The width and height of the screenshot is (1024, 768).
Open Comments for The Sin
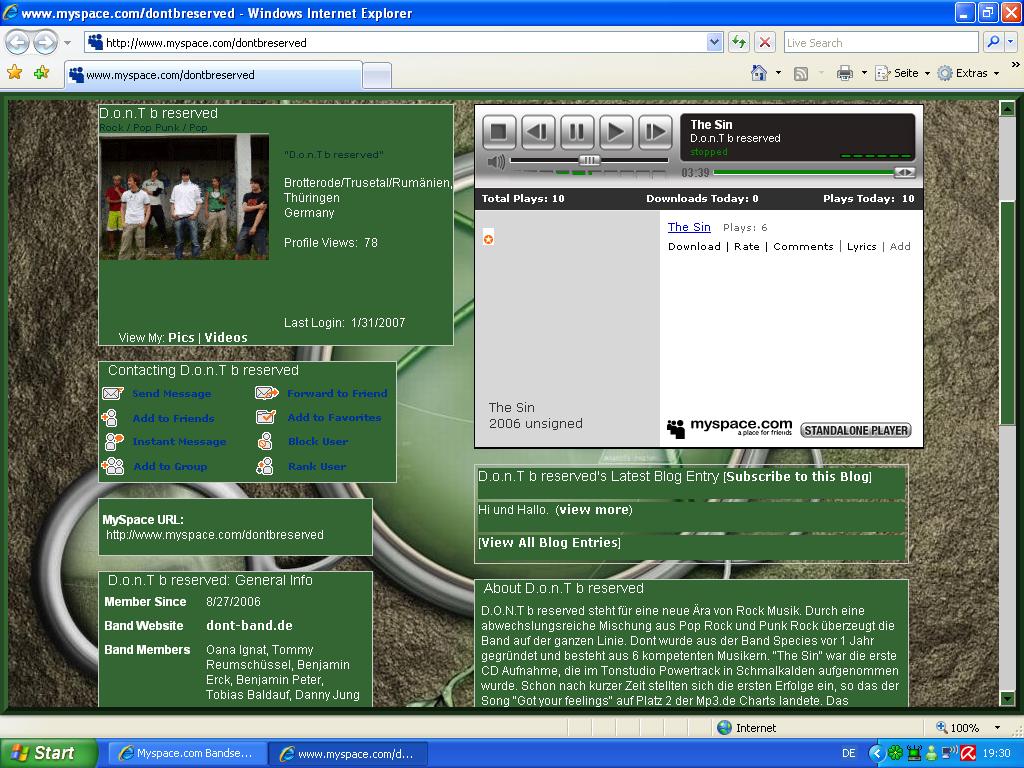tap(803, 246)
